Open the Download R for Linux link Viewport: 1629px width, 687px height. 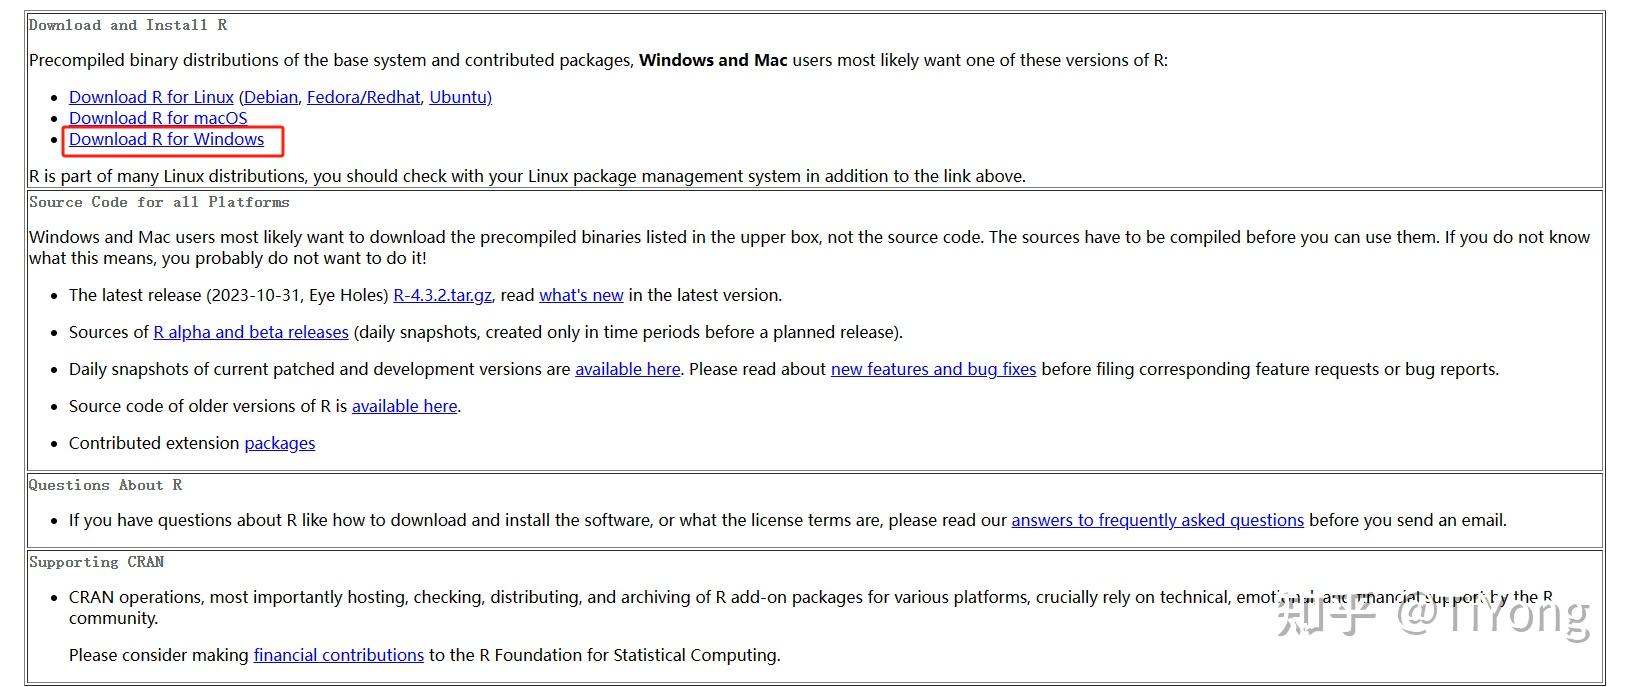pyautogui.click(x=151, y=97)
